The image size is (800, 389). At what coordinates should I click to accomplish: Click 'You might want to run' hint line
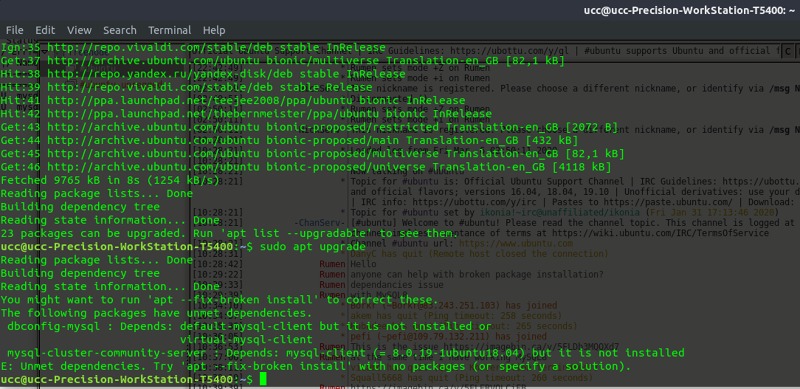coord(220,300)
